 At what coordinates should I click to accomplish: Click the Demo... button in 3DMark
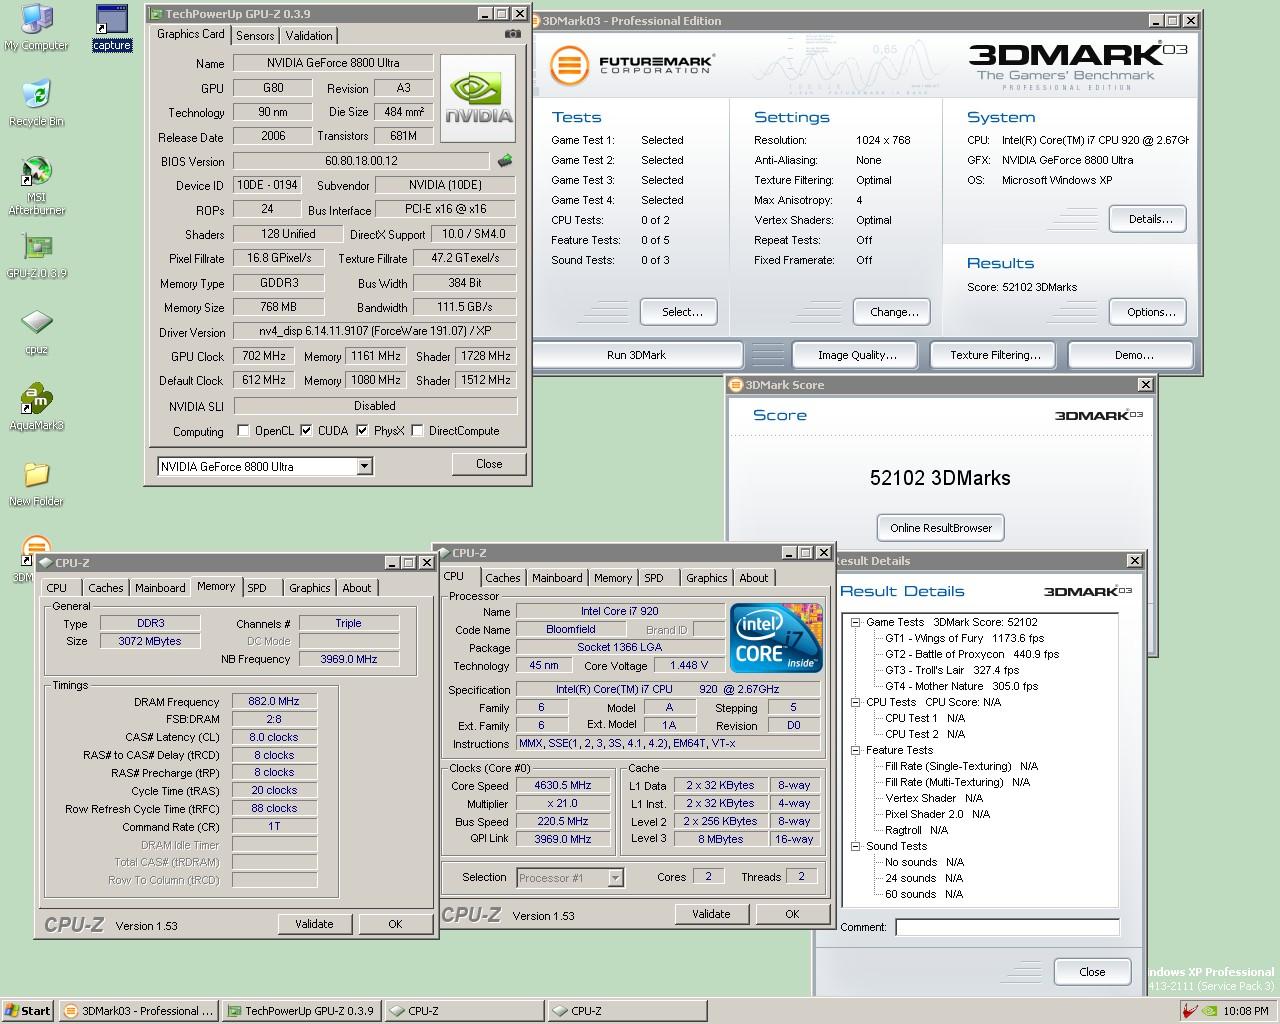pos(1133,355)
